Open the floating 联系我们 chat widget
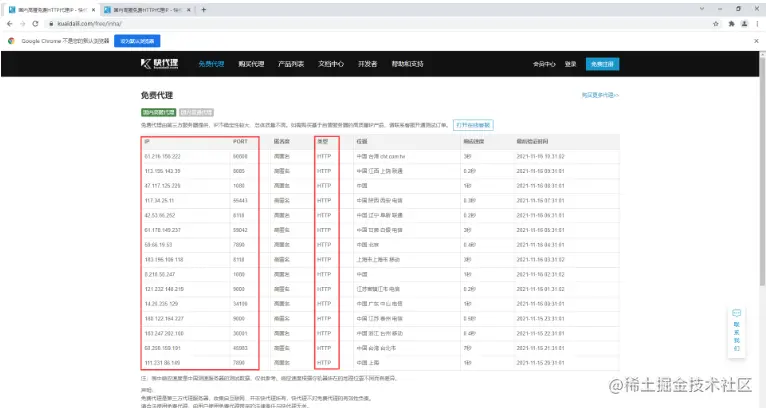Image resolution: width=766 pixels, height=408 pixels. pos(737,331)
